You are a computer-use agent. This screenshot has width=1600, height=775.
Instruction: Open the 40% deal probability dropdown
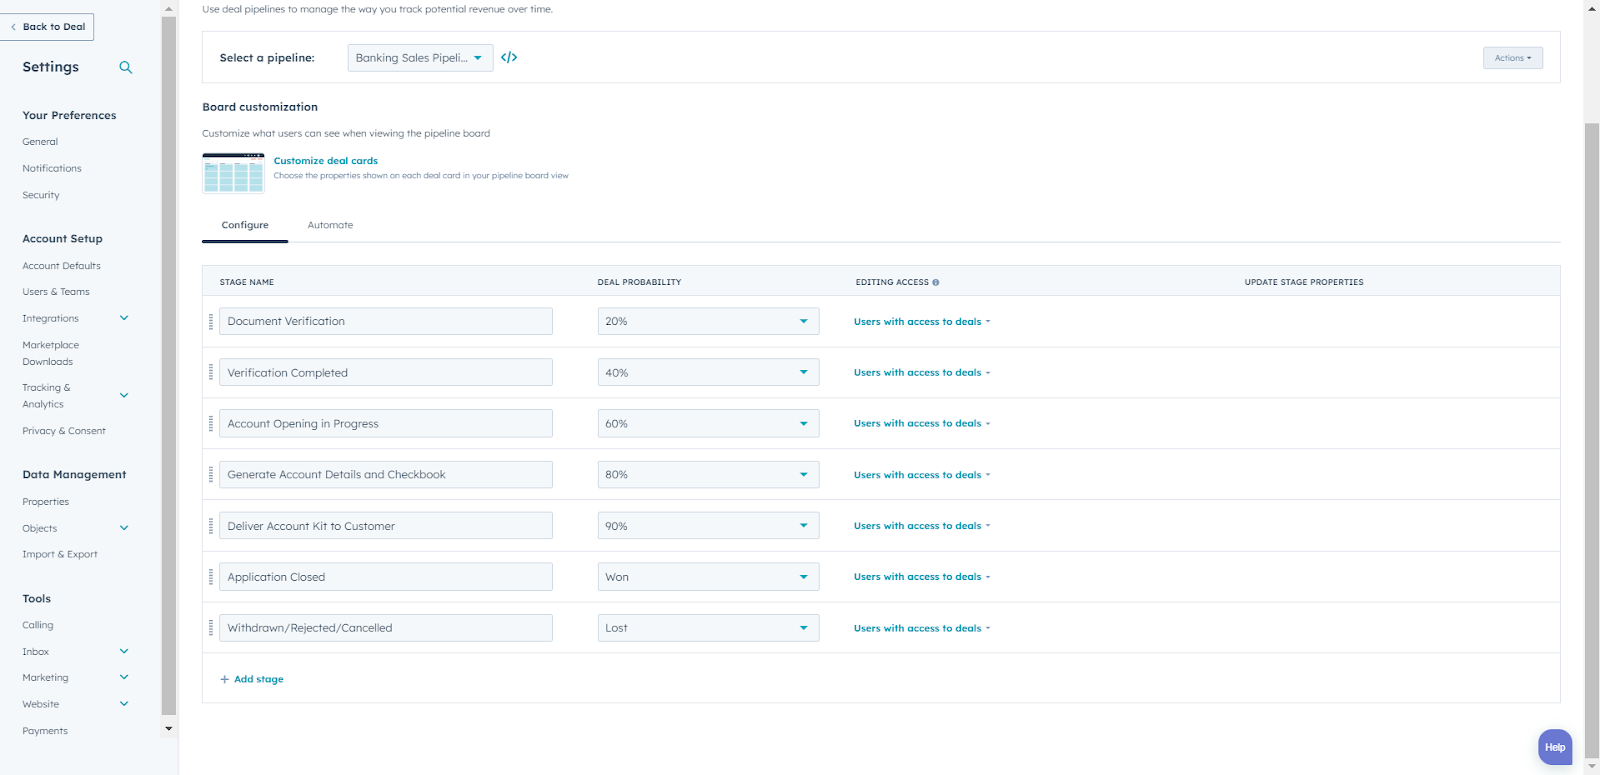pos(708,372)
